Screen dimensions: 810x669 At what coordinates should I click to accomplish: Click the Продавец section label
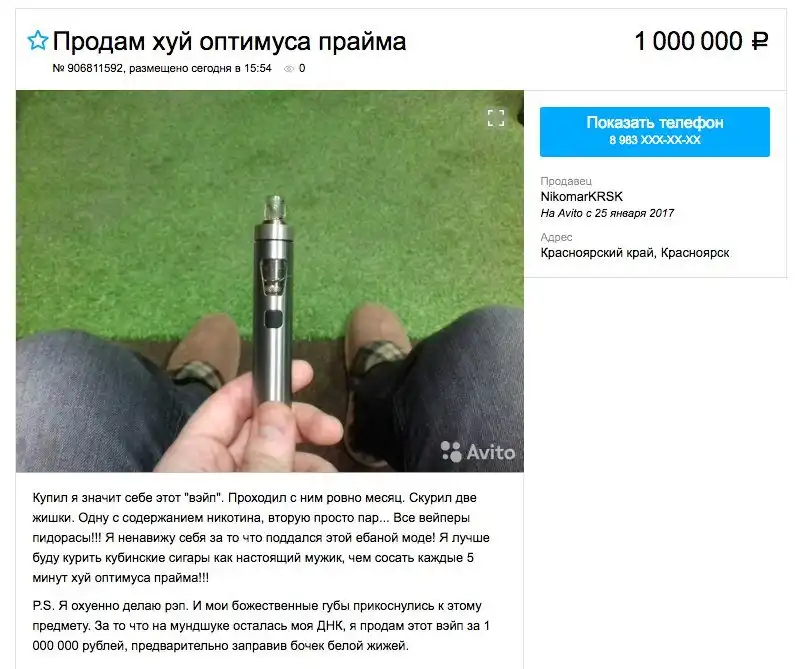pyautogui.click(x=566, y=181)
